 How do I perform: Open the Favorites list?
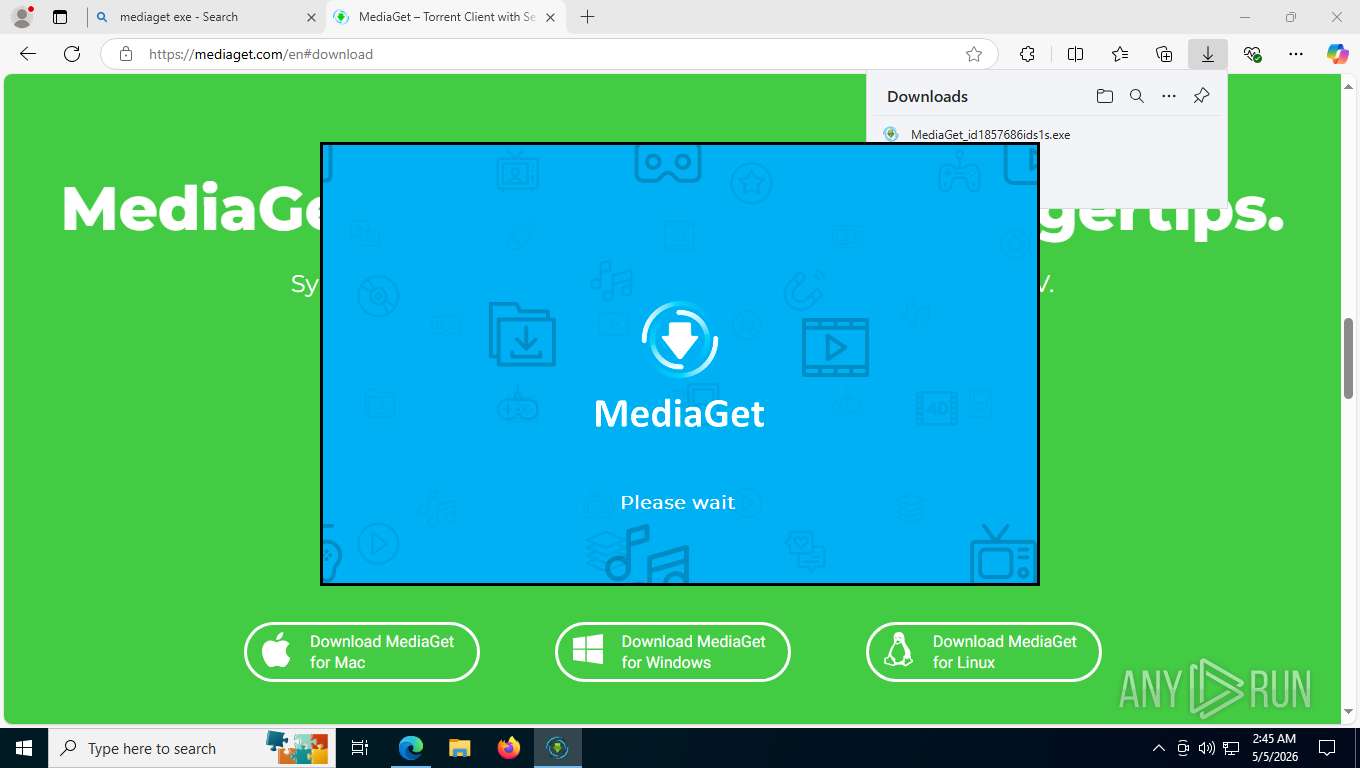[x=1120, y=54]
